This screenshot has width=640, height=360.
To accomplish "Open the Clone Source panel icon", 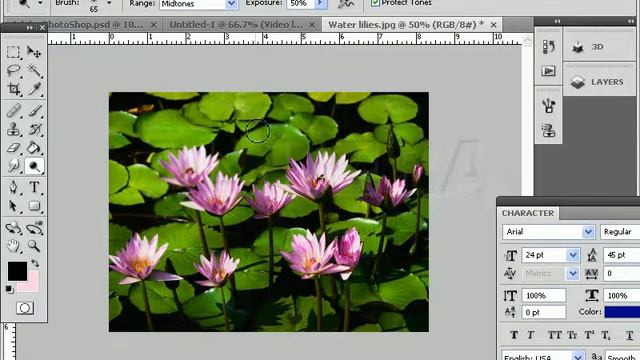I will point(549,130).
